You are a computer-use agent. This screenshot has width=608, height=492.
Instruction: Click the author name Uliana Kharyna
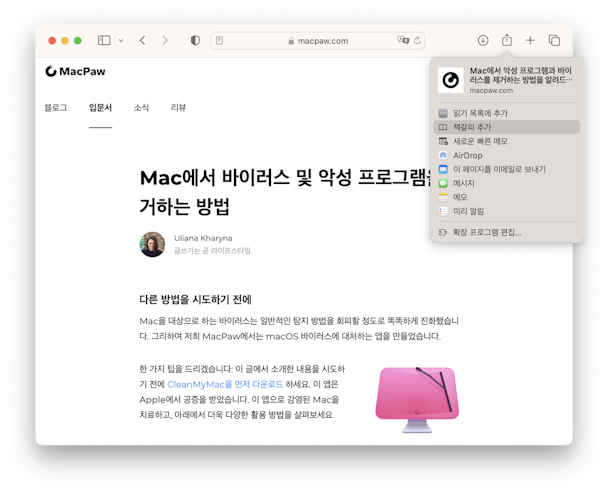click(203, 238)
